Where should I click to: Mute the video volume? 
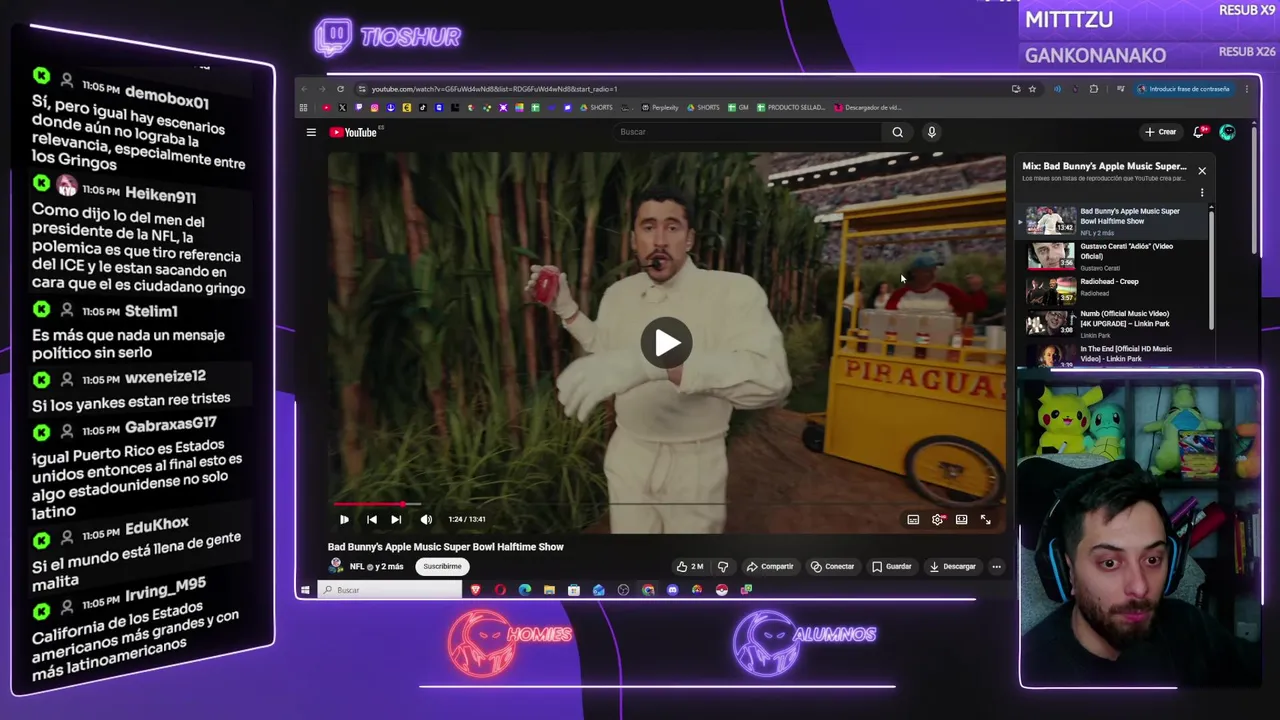tap(426, 519)
